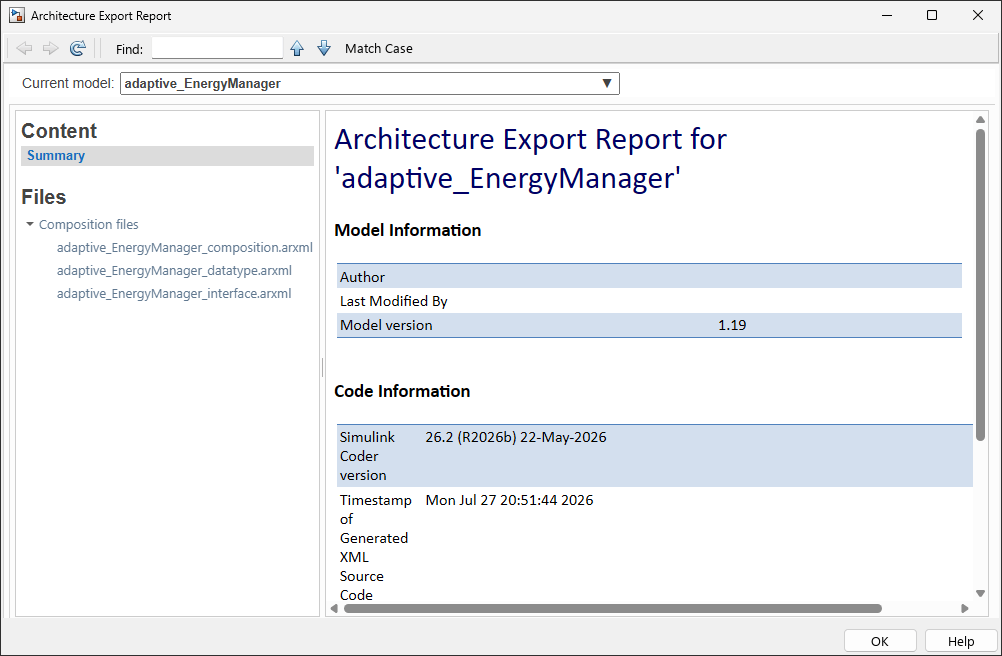Open the Current model dropdown
The width and height of the screenshot is (1002, 656).
pos(369,84)
